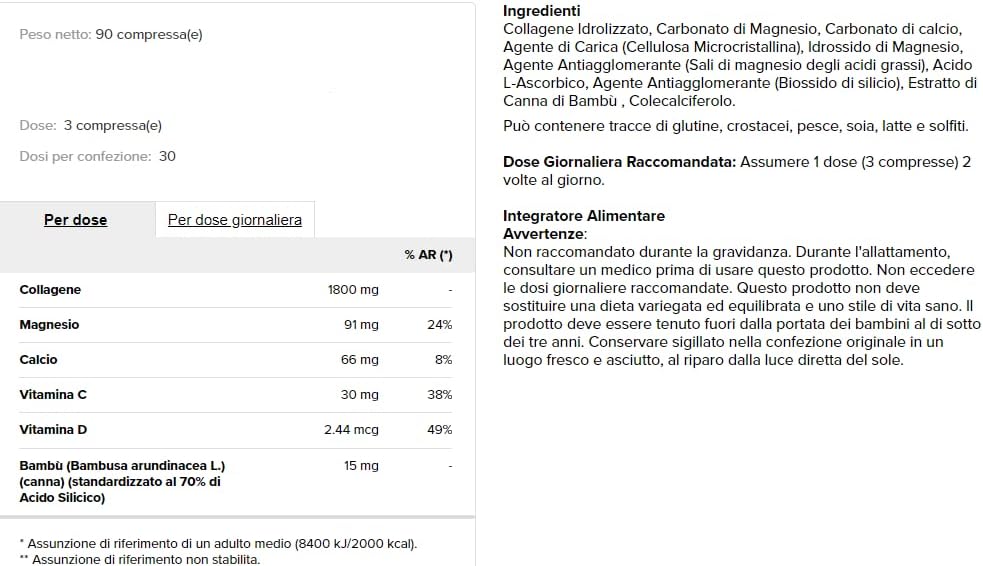This screenshot has width=983, height=566.
Task: Click the Dose Giornaliera Raccomandata heading
Action: pyautogui.click(x=619, y=162)
